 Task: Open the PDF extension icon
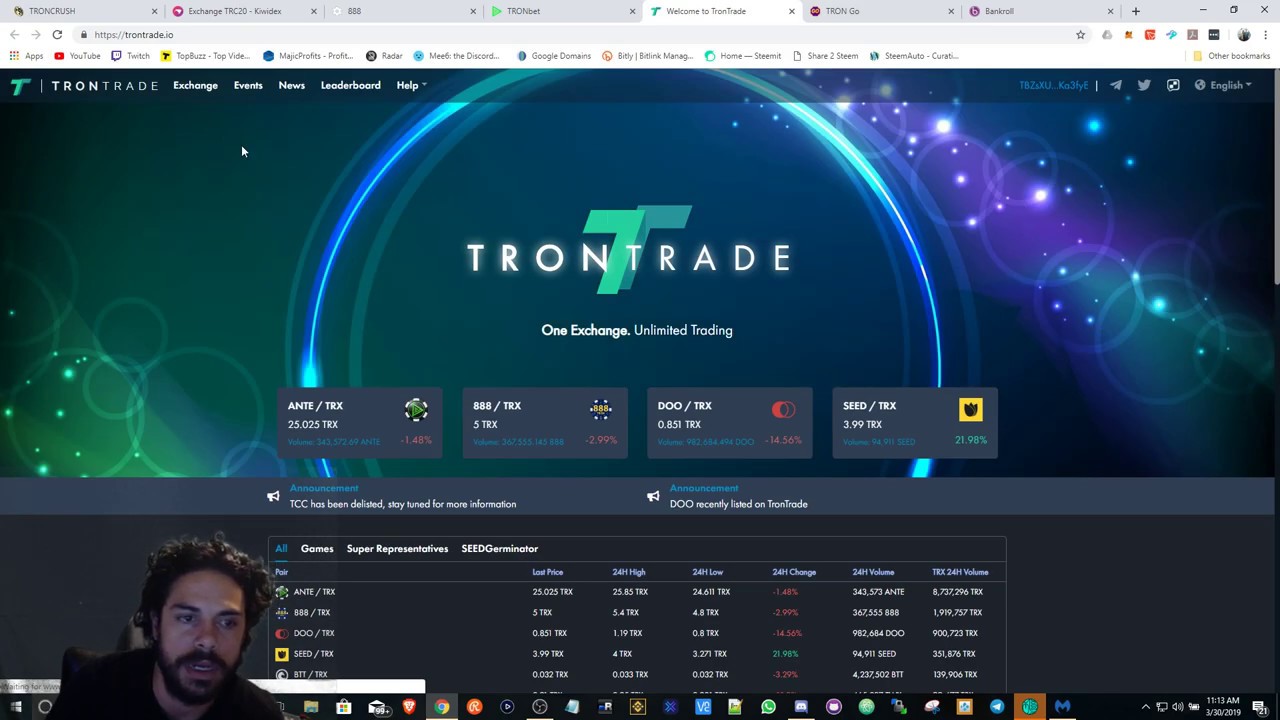[1192, 35]
